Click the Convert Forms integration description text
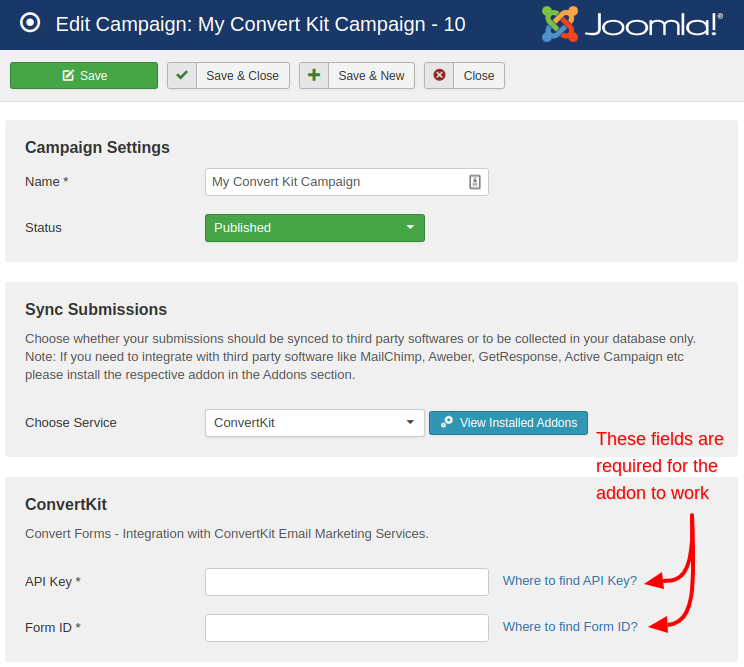Image resolution: width=744 pixels, height=667 pixels. 227,534
